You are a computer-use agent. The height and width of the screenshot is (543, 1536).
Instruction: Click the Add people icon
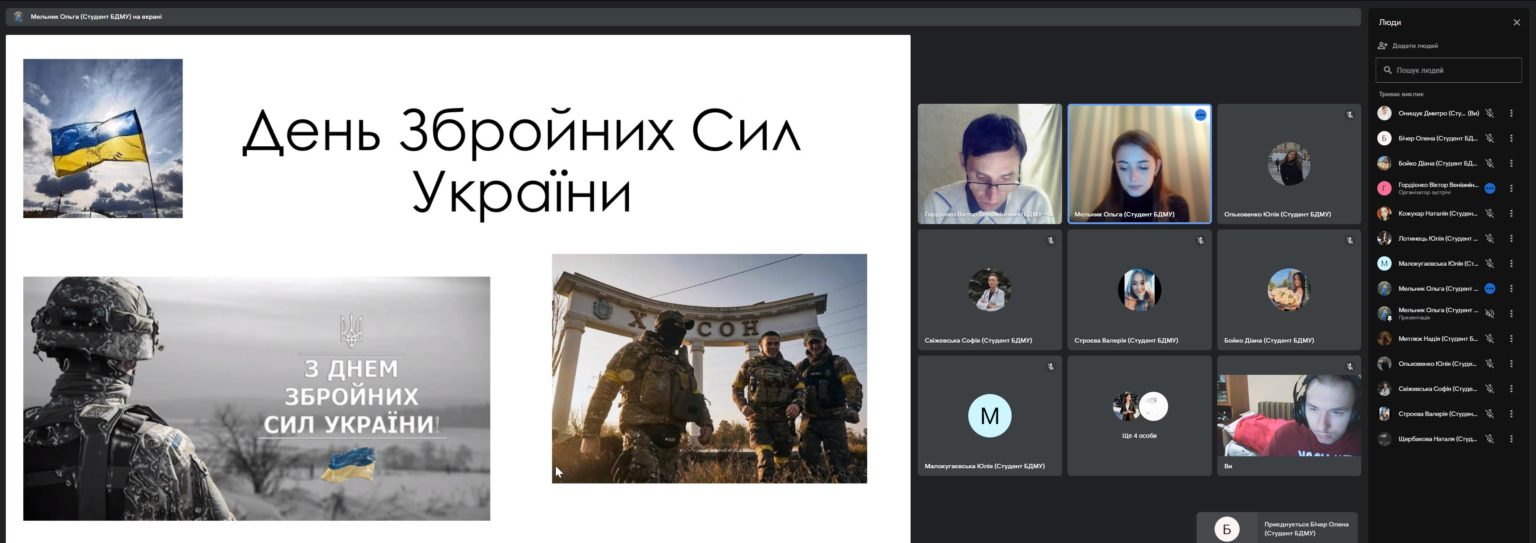point(1383,46)
